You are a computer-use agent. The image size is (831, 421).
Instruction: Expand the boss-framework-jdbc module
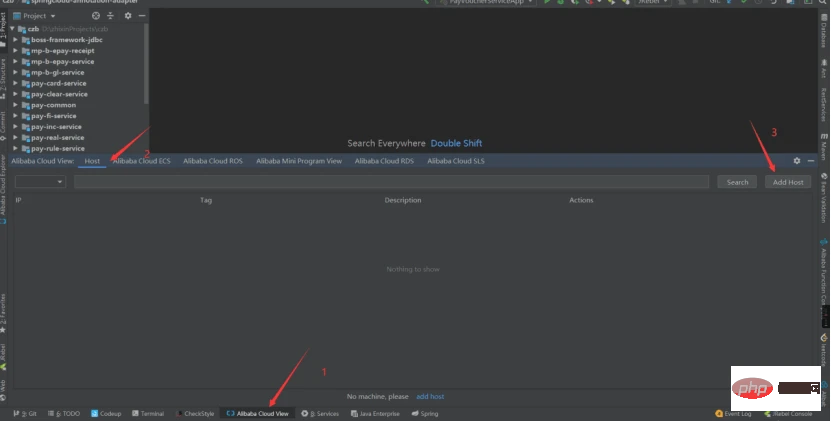tap(16, 40)
